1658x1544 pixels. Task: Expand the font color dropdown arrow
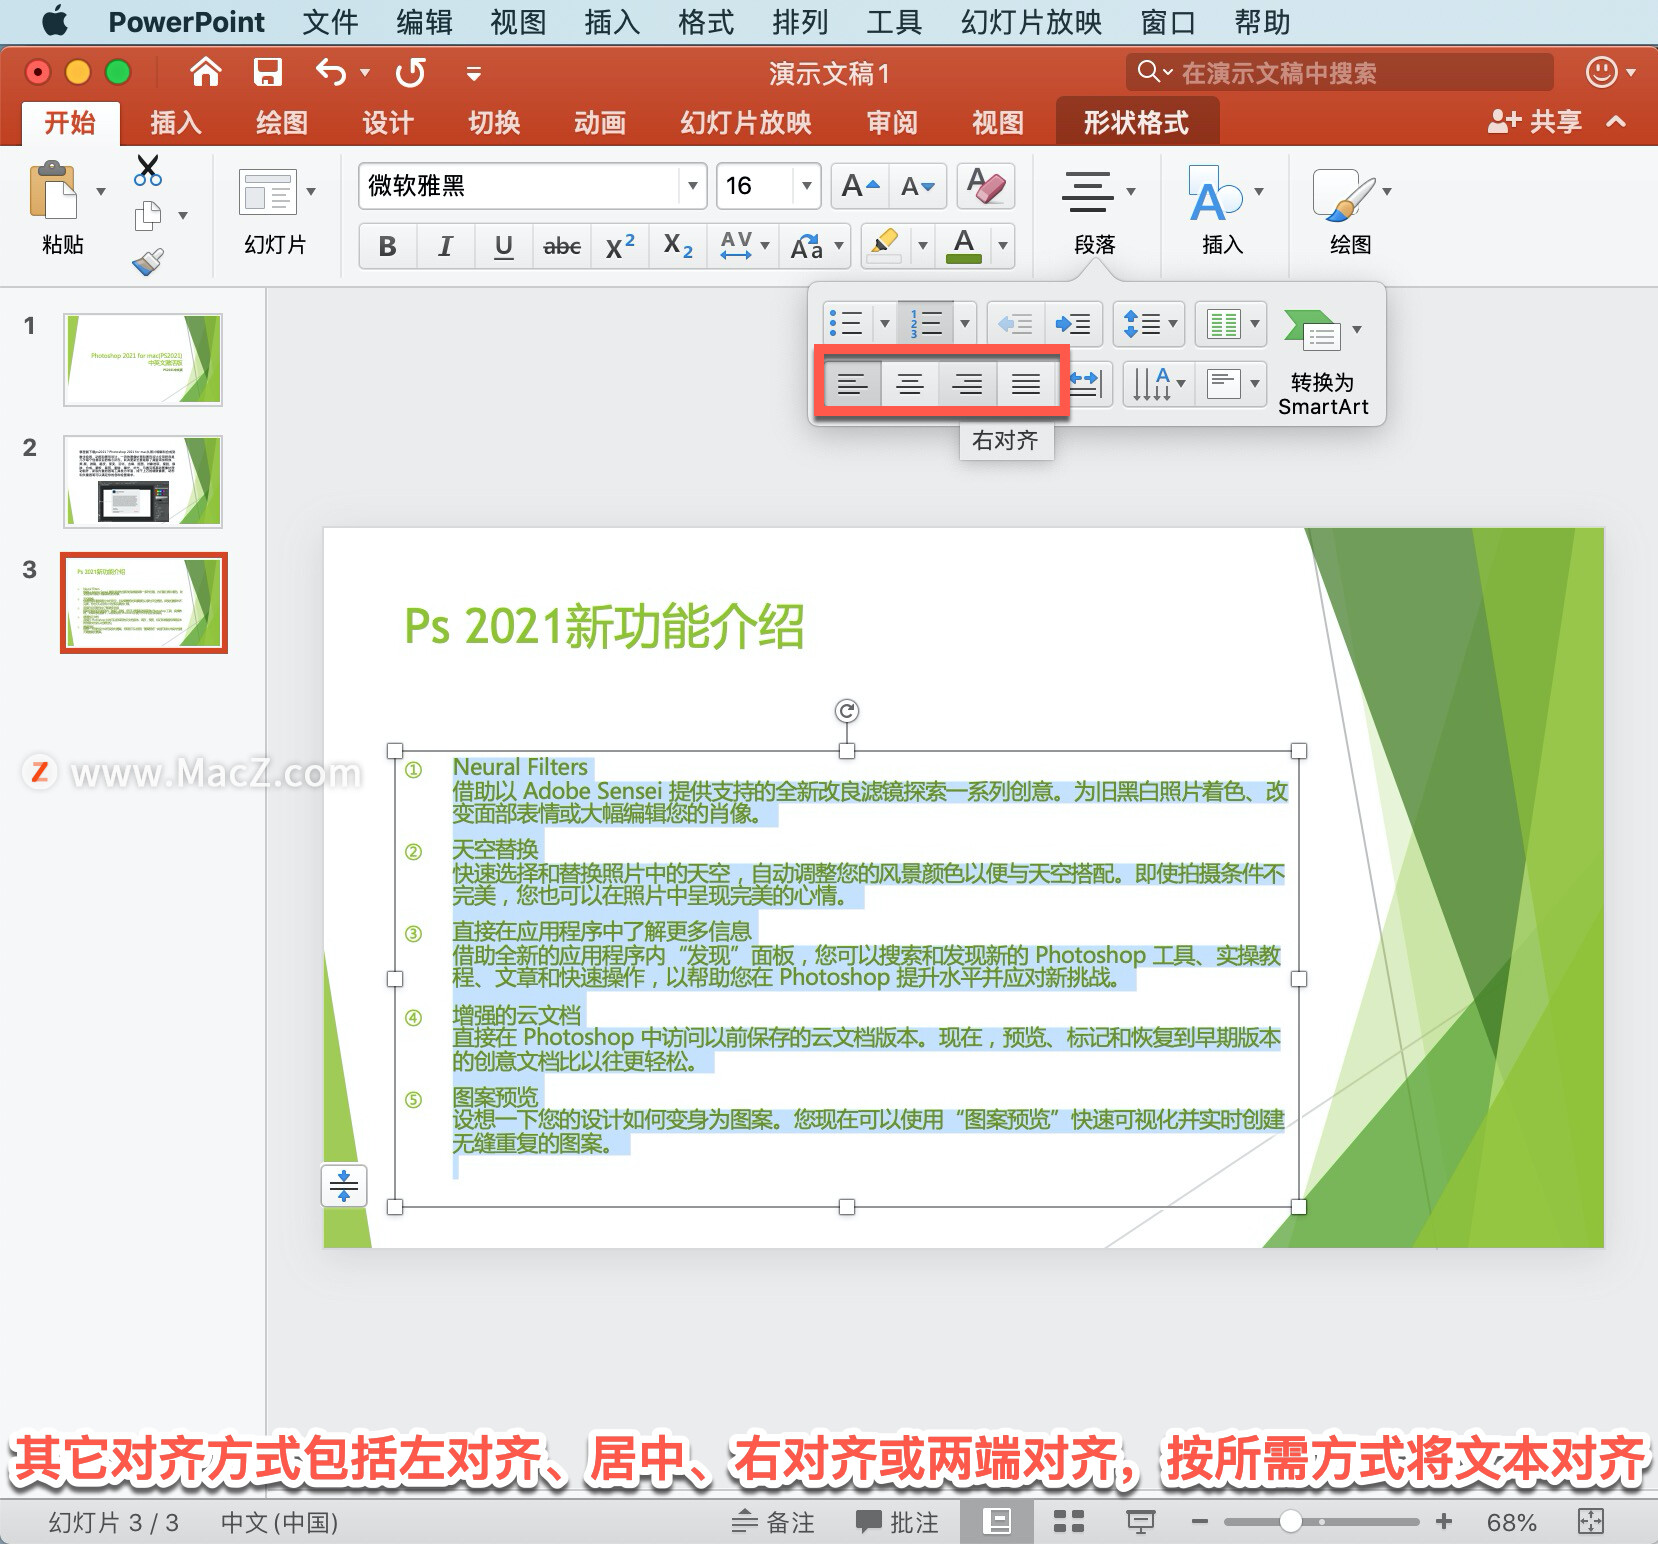[x=1003, y=246]
